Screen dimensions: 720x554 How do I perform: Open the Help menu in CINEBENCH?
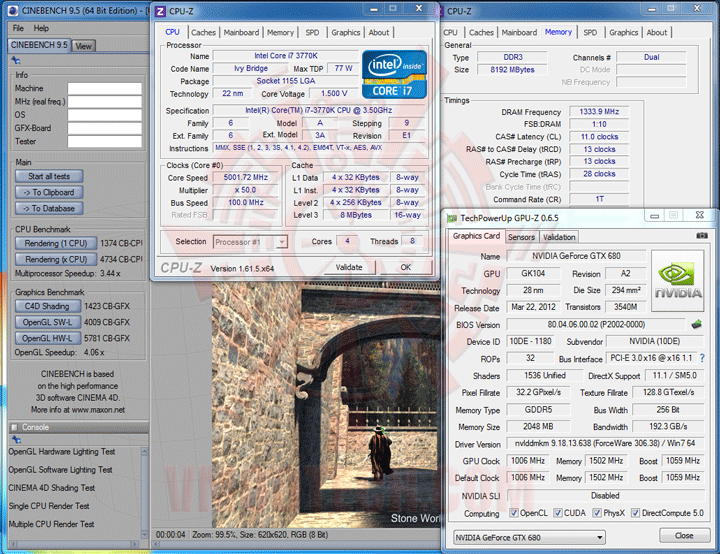click(x=41, y=28)
